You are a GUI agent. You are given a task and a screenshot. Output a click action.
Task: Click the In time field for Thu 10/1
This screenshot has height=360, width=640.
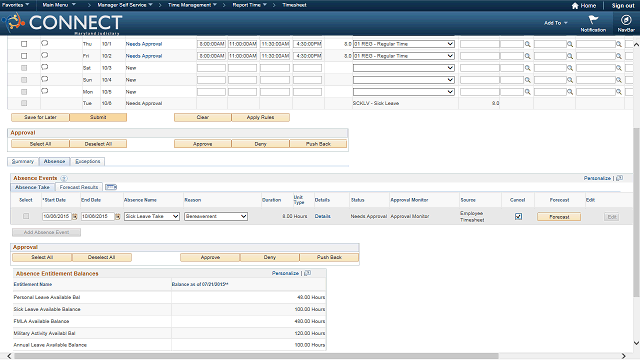tap(211, 44)
